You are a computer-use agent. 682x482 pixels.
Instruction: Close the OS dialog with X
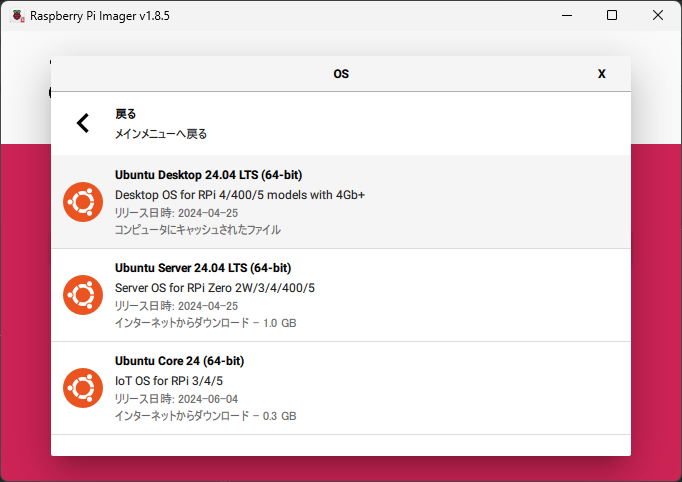(602, 74)
